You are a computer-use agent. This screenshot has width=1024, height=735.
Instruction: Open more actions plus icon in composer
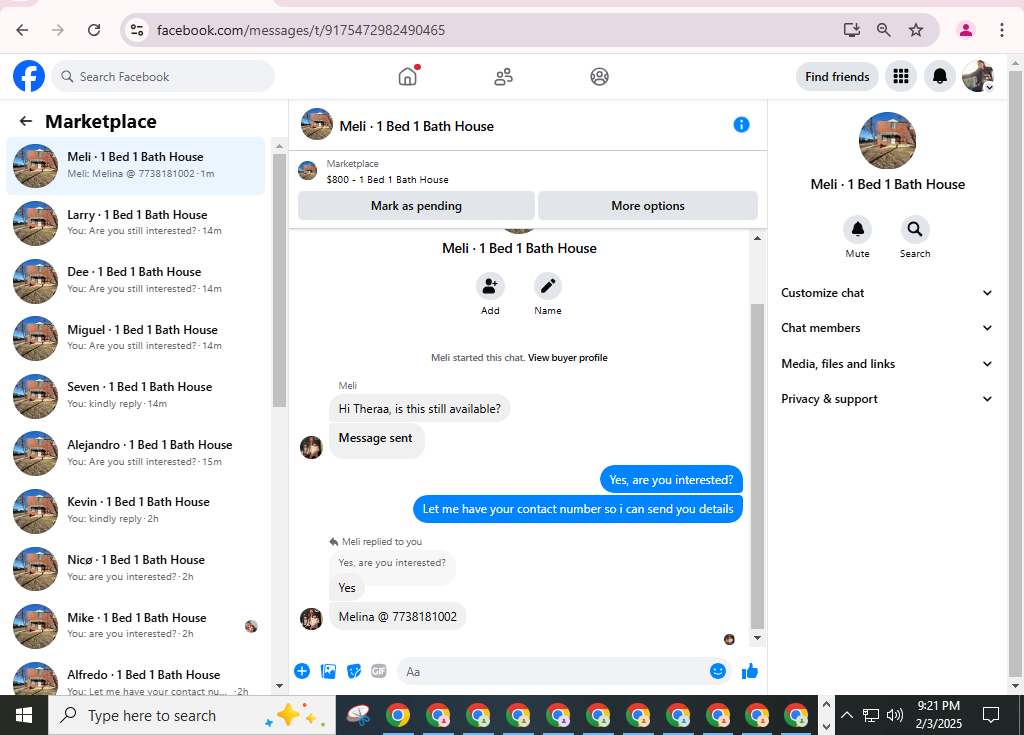[x=302, y=671]
